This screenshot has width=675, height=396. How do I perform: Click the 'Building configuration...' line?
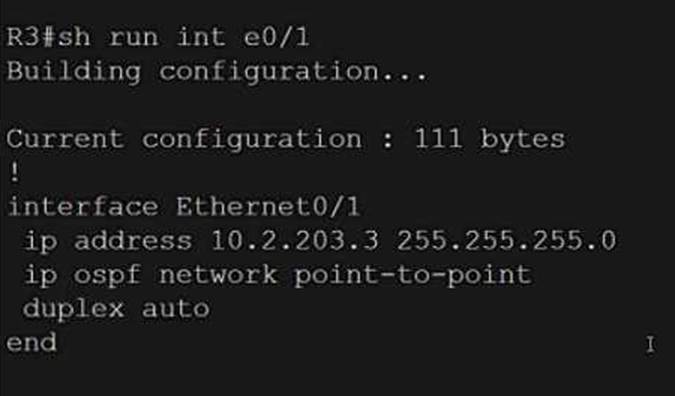point(217,72)
